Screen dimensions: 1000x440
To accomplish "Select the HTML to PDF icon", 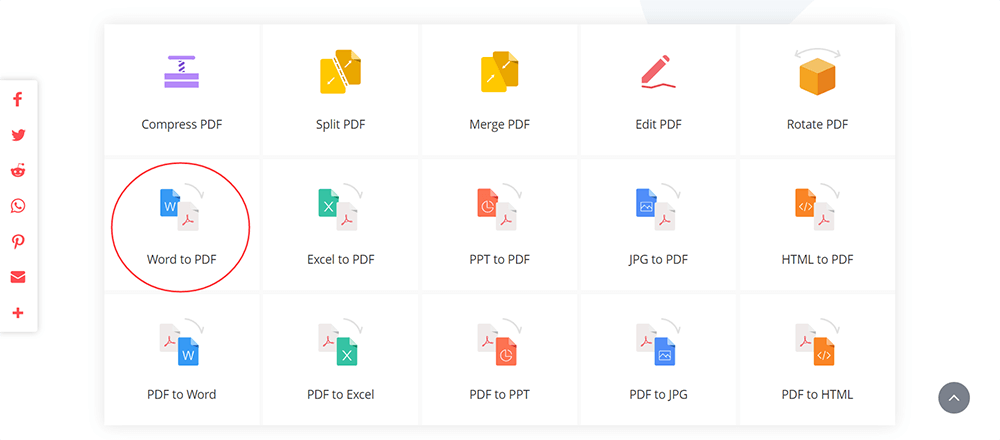I will [x=817, y=207].
